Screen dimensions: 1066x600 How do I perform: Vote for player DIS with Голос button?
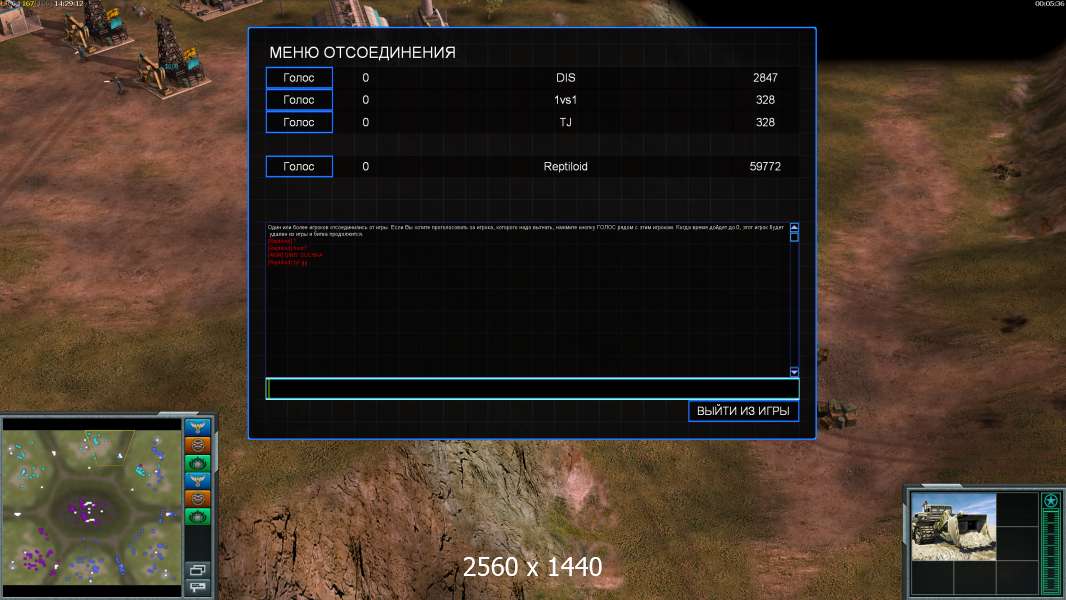(299, 78)
